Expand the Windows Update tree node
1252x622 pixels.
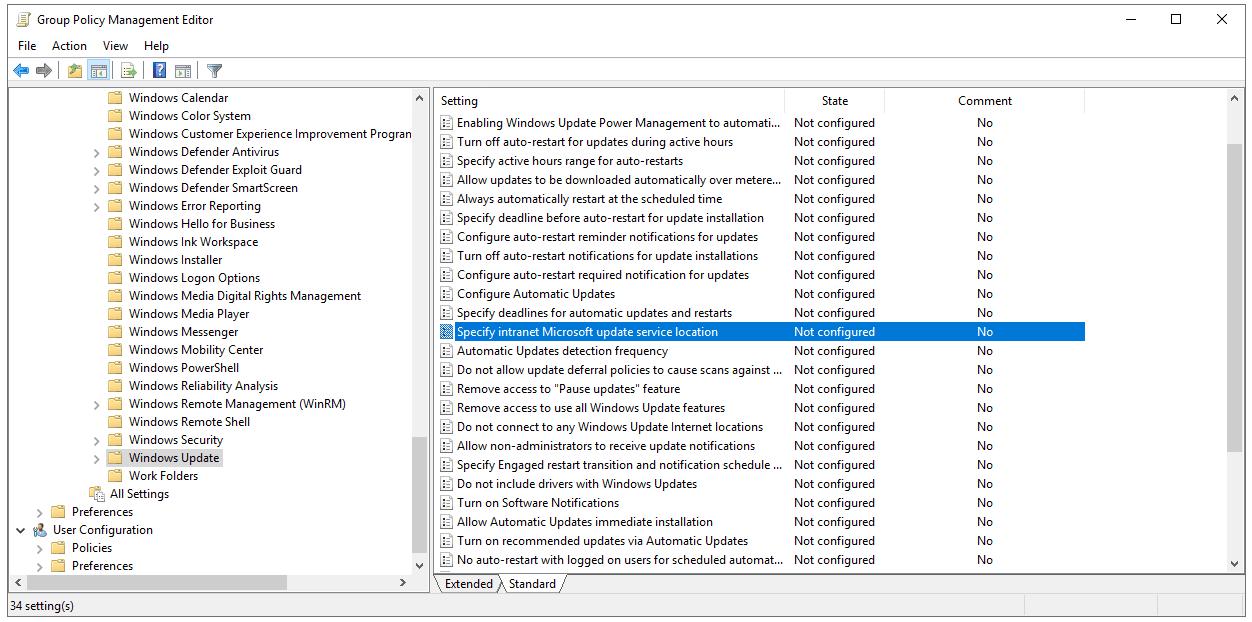tap(97, 458)
